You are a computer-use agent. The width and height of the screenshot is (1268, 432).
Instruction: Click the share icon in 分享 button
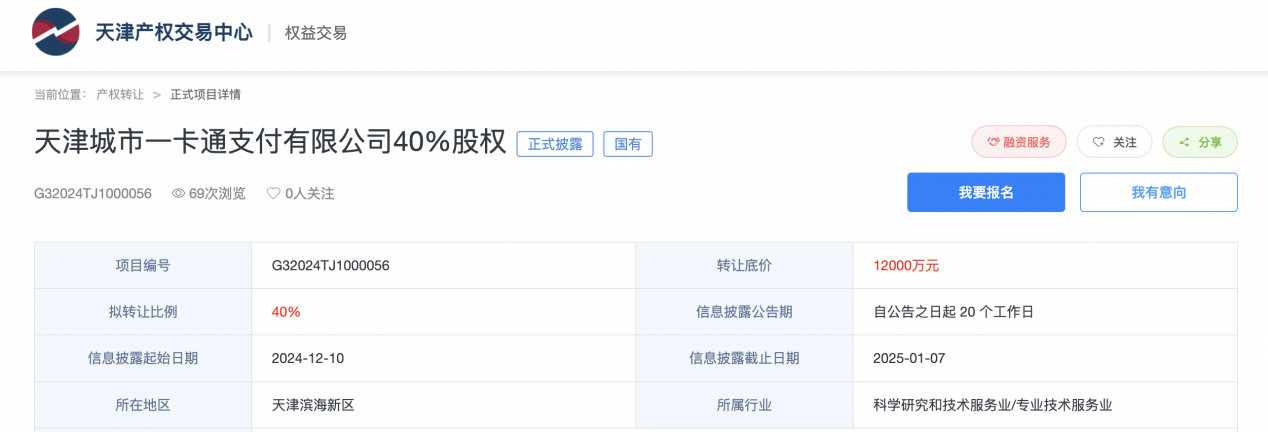click(x=1184, y=142)
